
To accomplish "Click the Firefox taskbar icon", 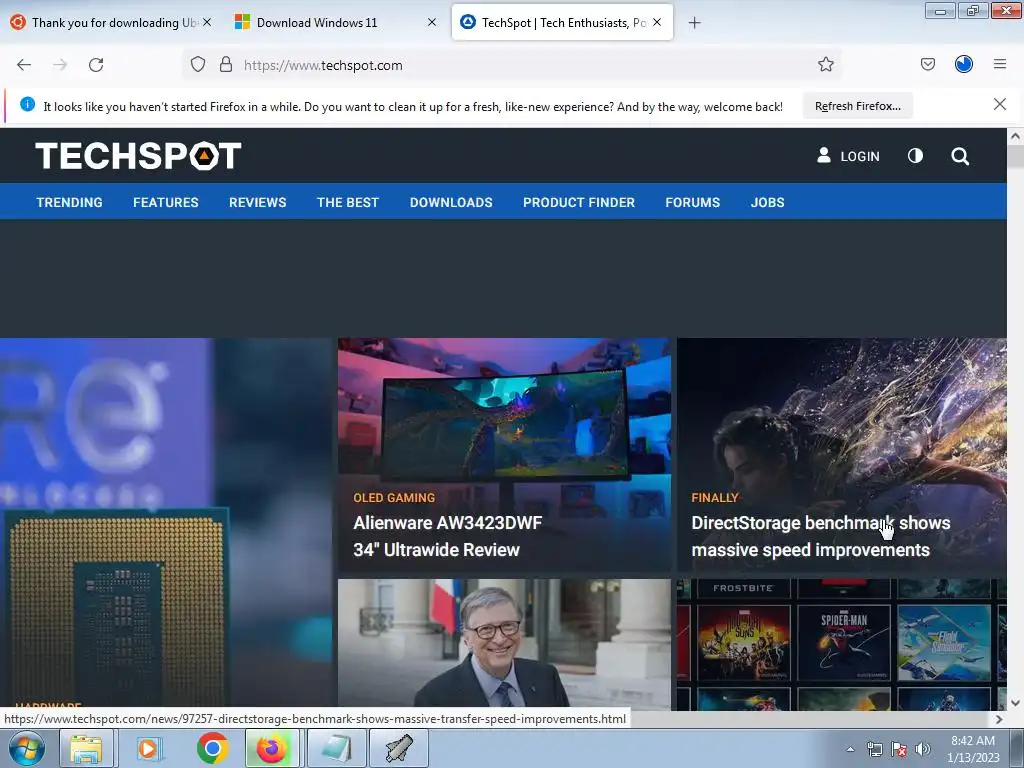I will [x=272, y=748].
